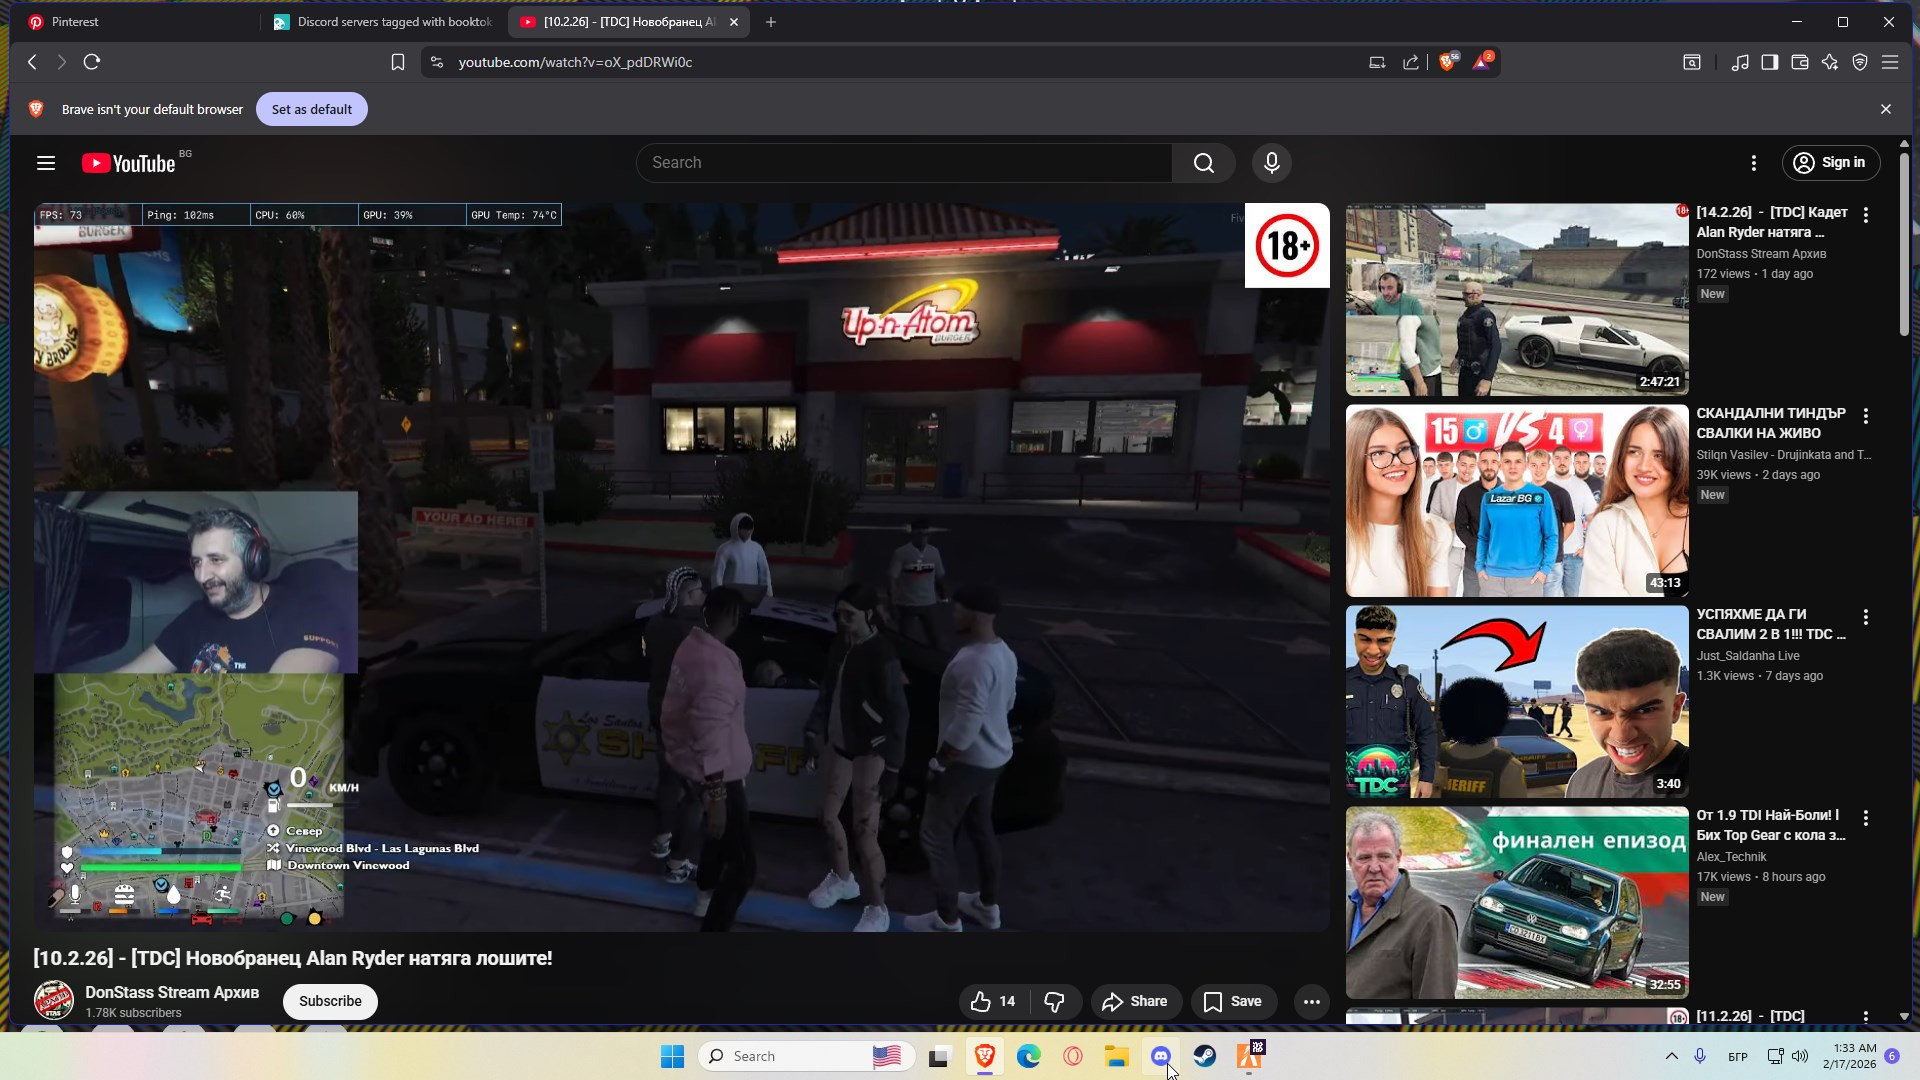The height and width of the screenshot is (1080, 1920).
Task: Click the page vertical scrollbar
Action: pyautogui.click(x=1904, y=245)
